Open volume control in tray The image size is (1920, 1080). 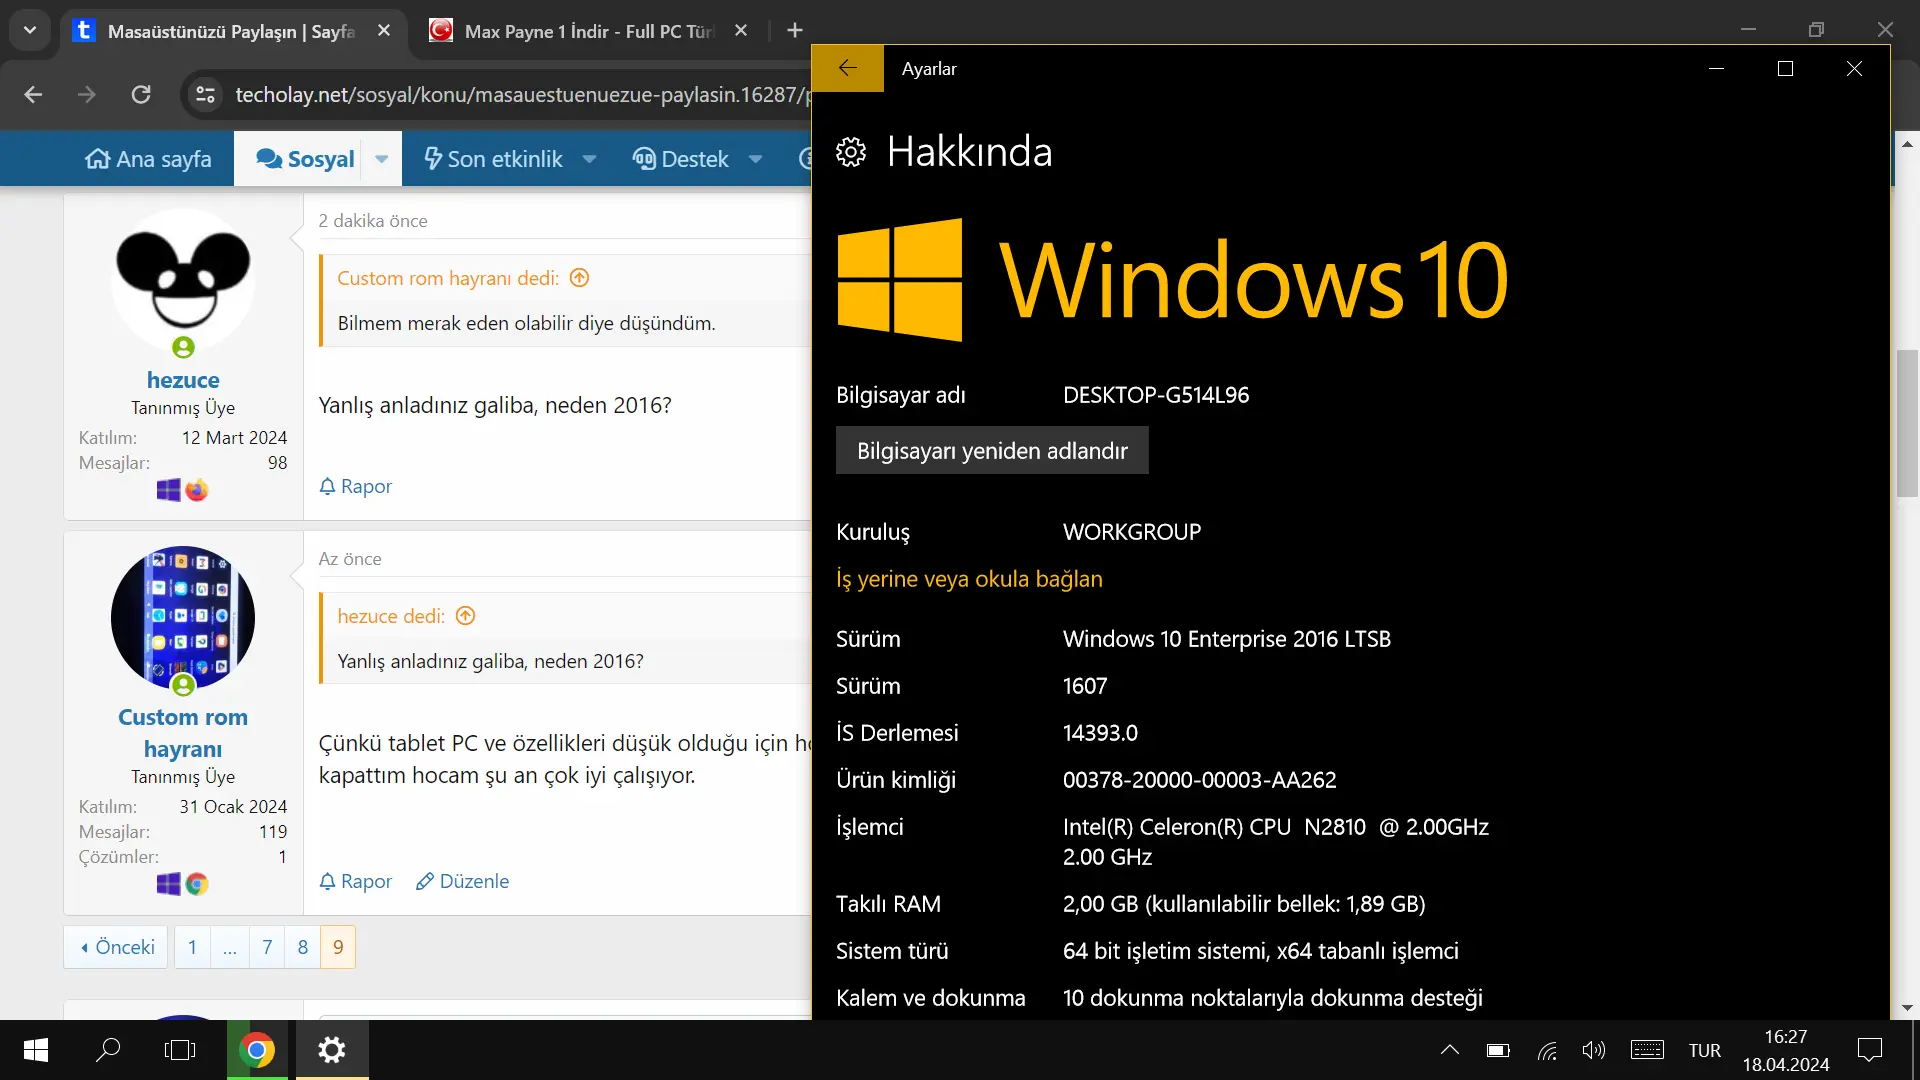tap(1594, 1050)
